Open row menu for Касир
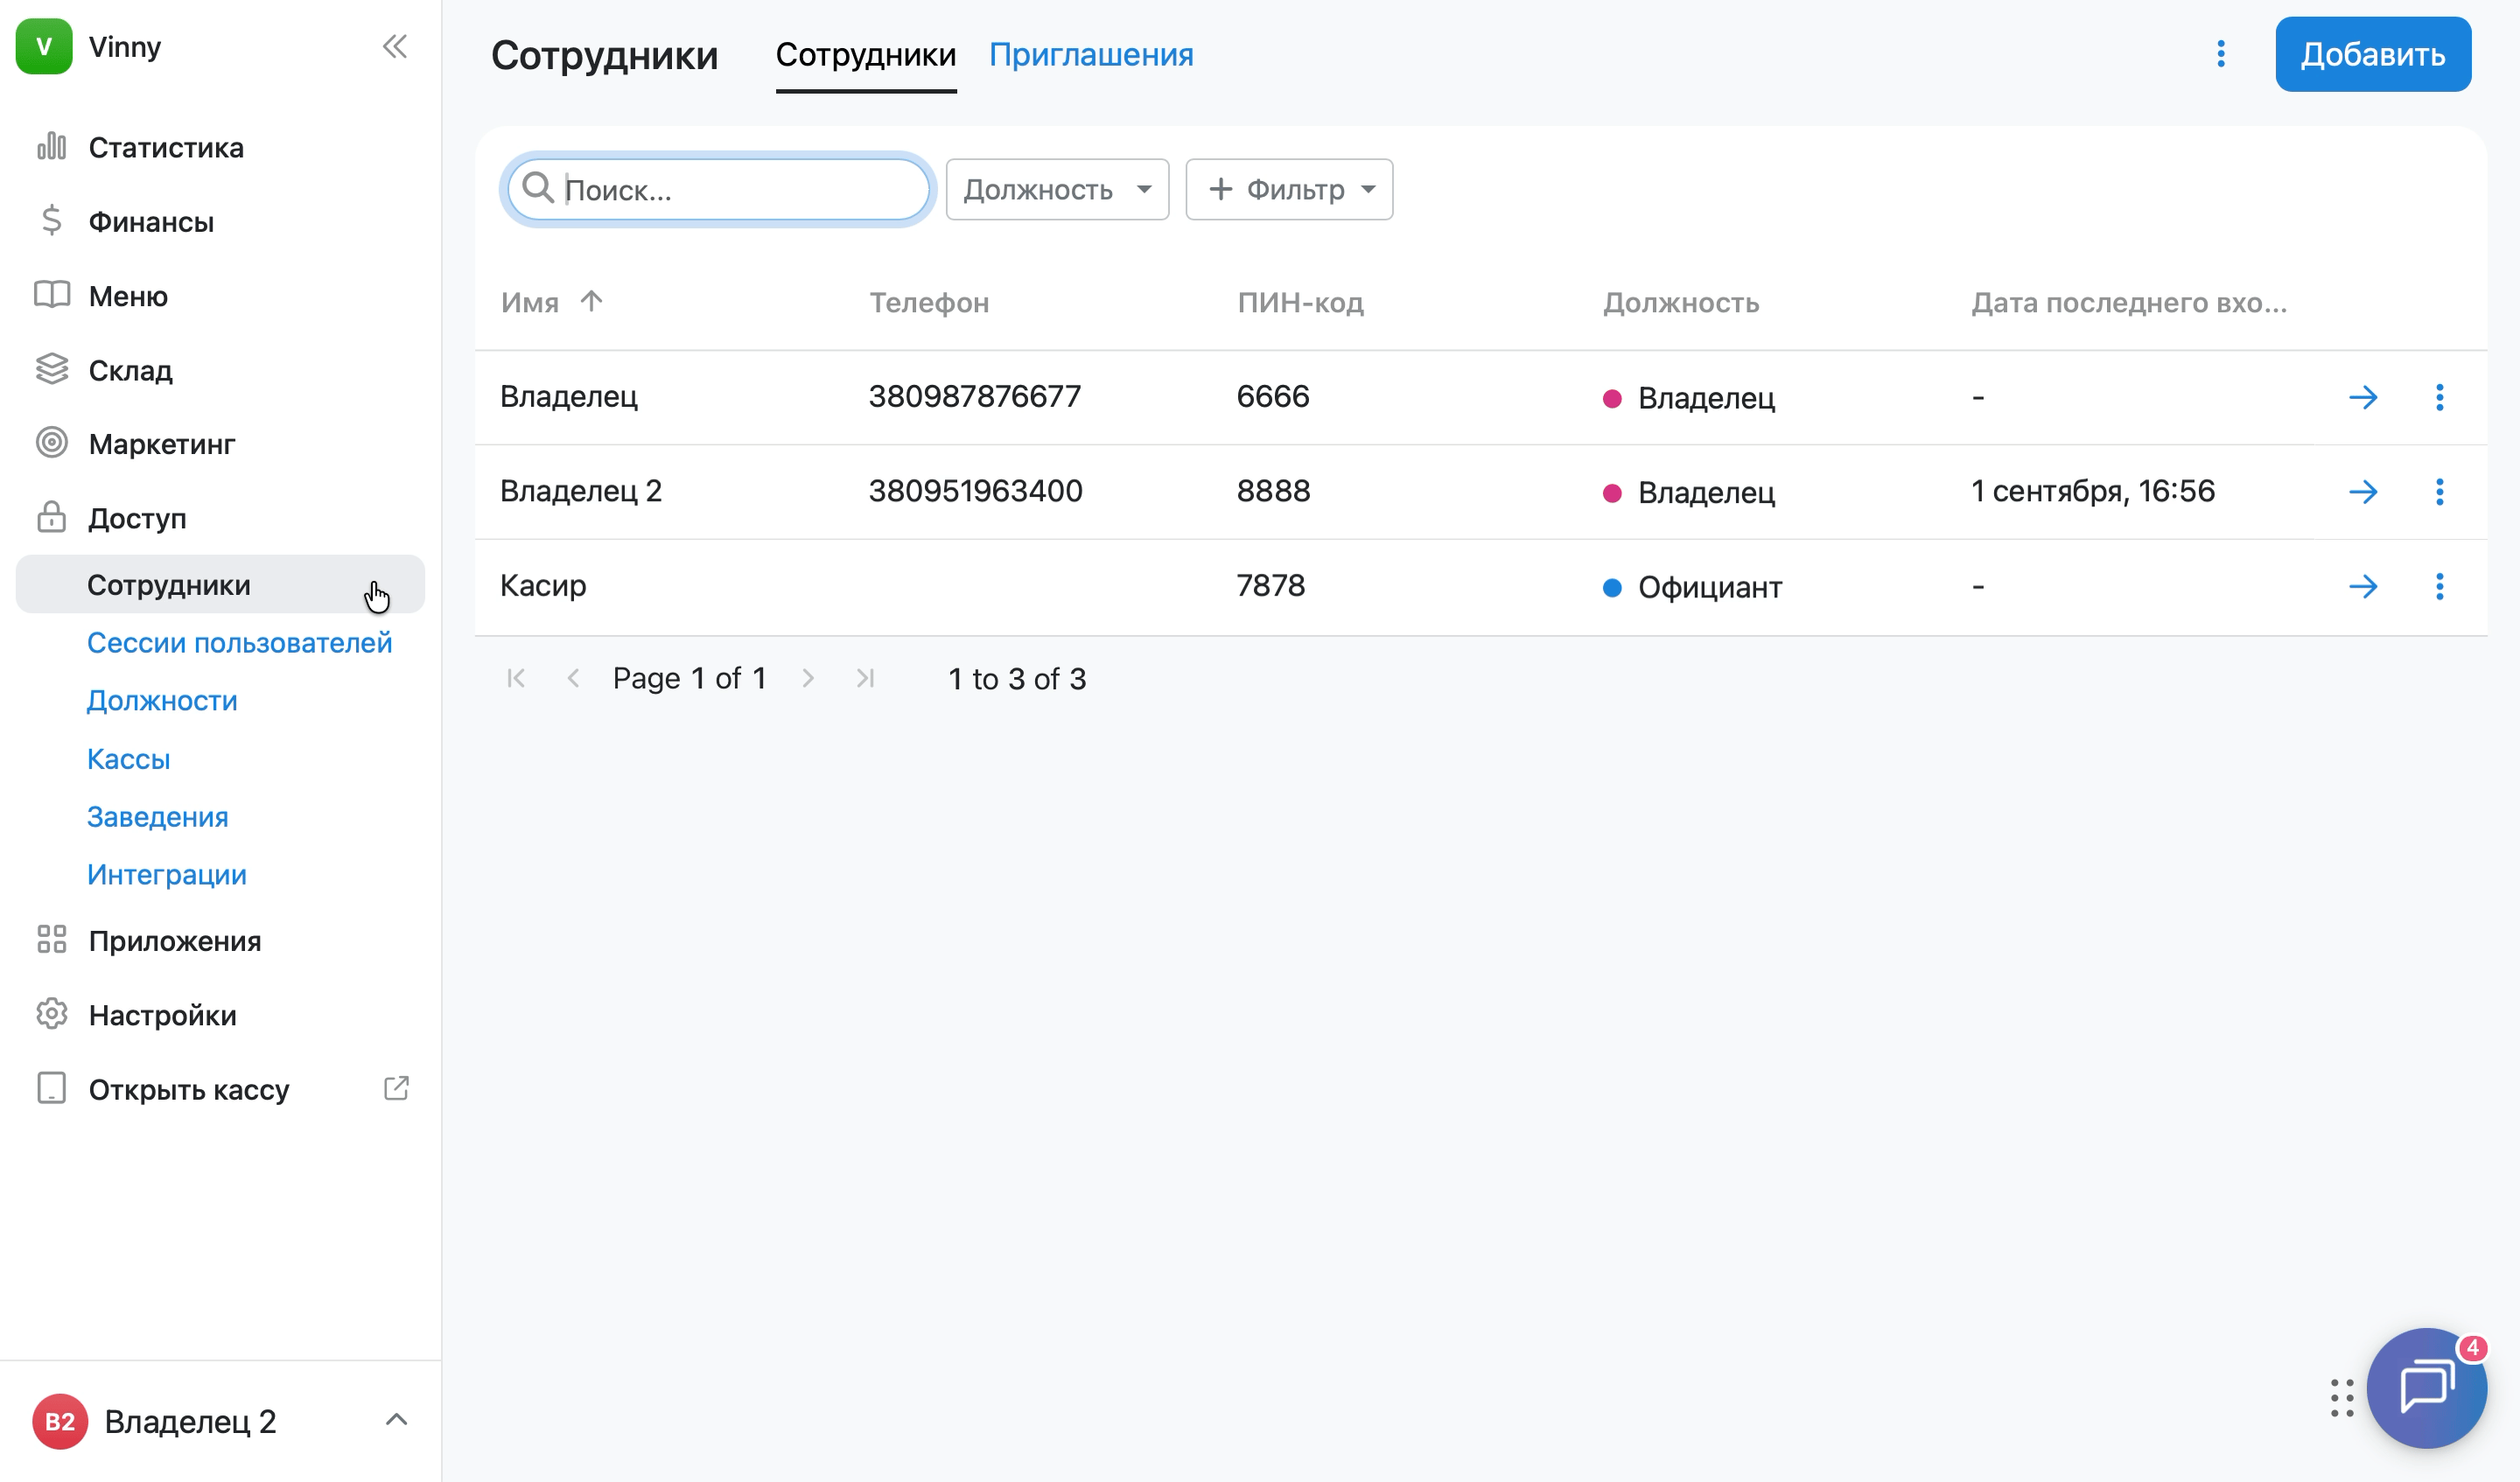The height and width of the screenshot is (1482, 2520). (2440, 586)
